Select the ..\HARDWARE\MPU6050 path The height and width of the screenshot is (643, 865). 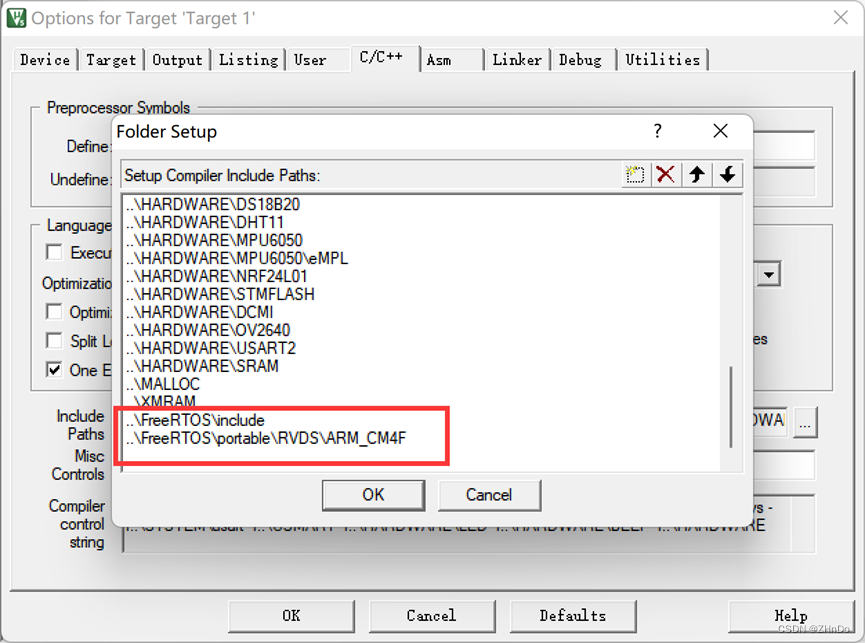tap(214, 240)
